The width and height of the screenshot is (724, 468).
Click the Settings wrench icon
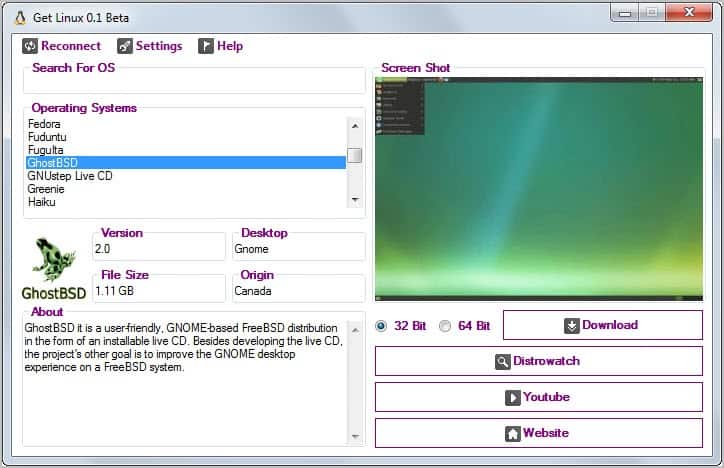(x=125, y=46)
